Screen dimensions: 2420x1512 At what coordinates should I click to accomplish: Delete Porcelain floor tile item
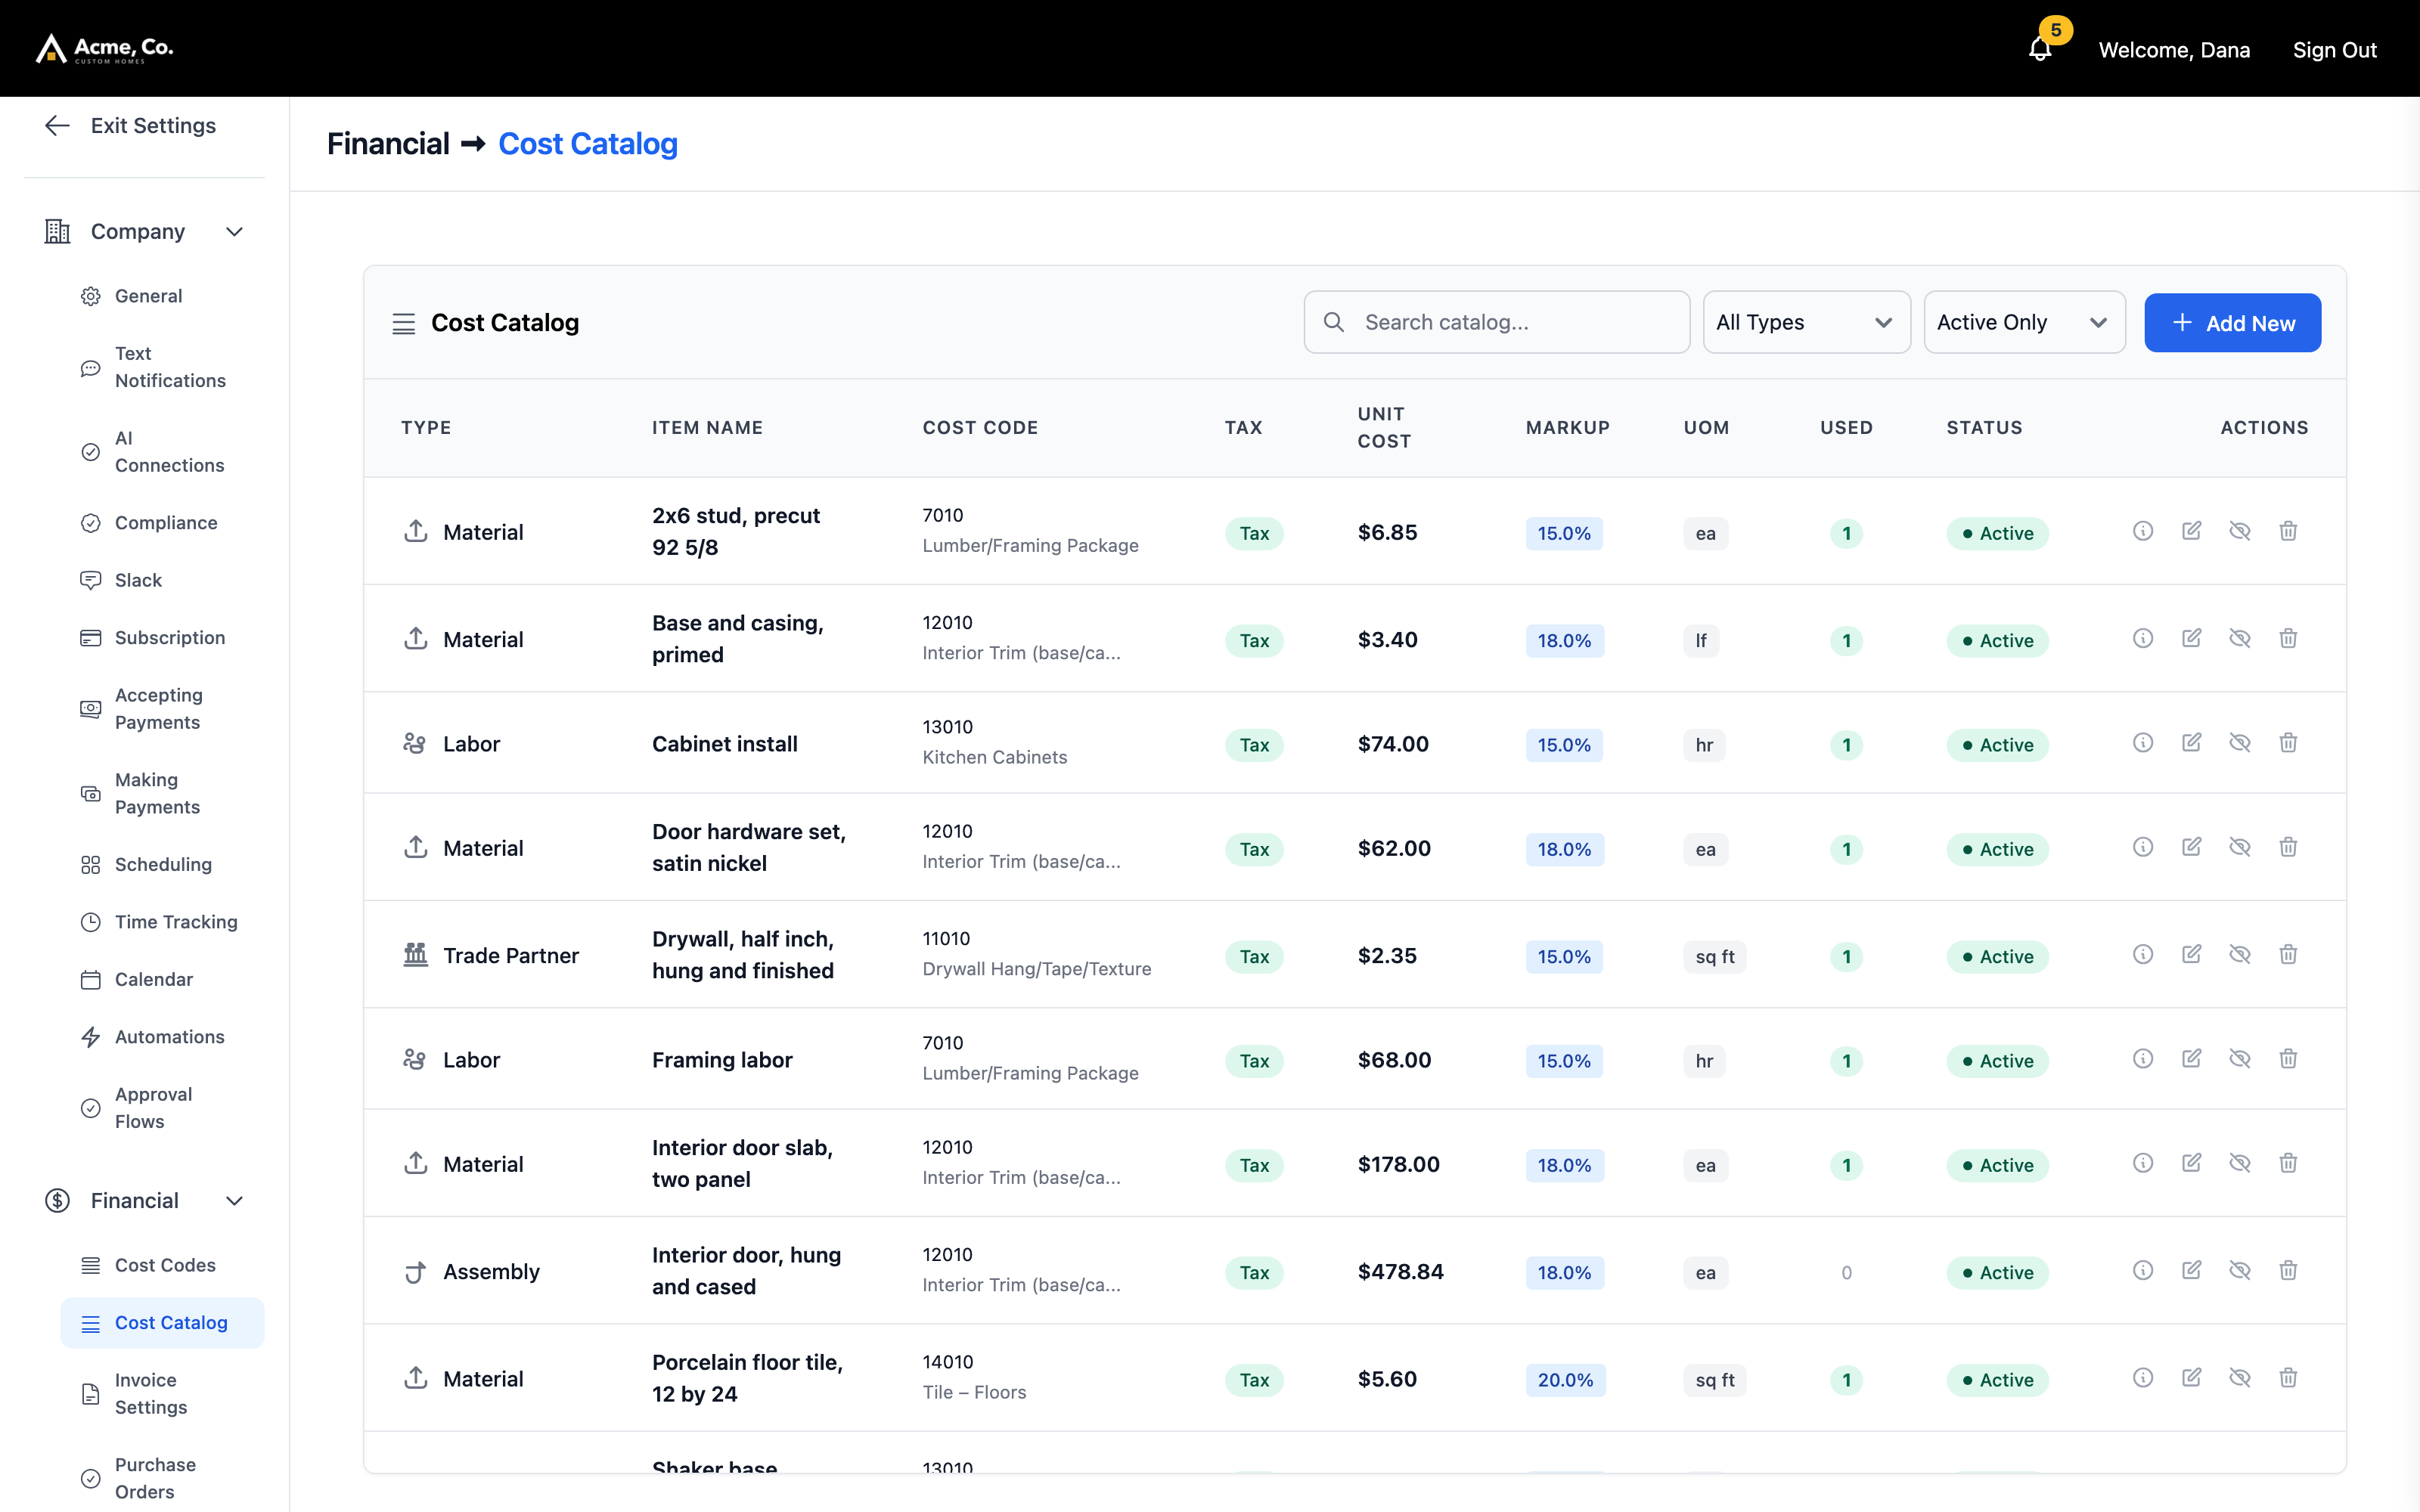coord(2288,1378)
